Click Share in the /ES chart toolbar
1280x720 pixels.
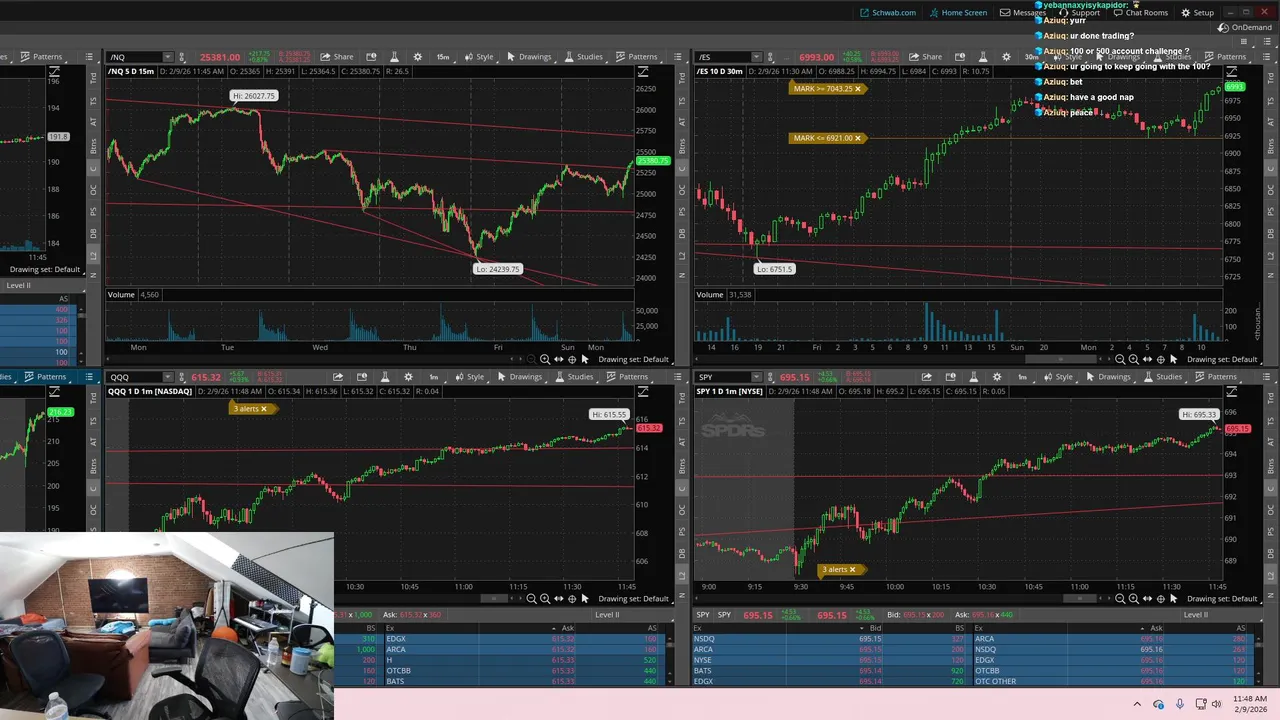(926, 57)
